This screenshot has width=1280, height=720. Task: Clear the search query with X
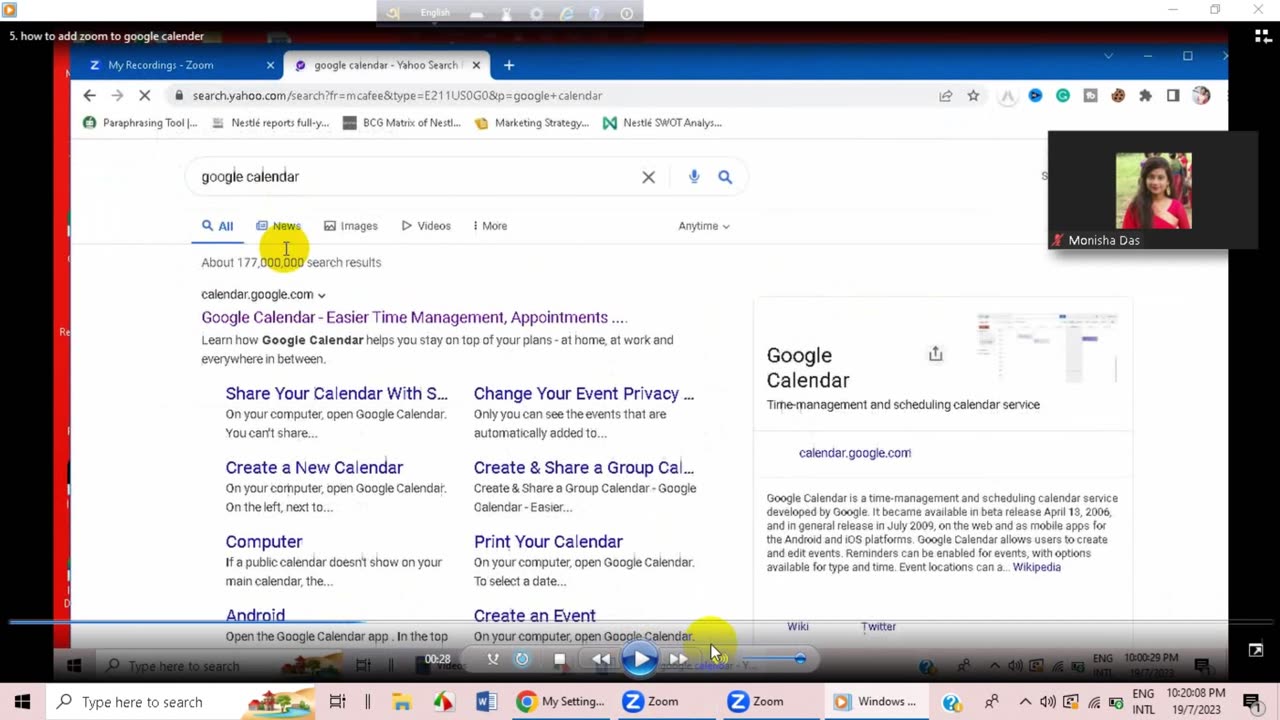click(x=648, y=177)
